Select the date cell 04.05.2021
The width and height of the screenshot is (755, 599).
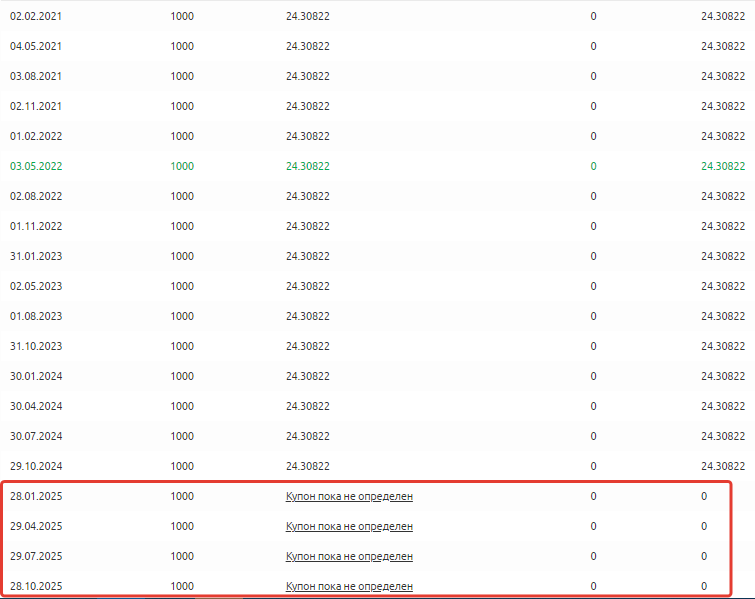(36, 46)
